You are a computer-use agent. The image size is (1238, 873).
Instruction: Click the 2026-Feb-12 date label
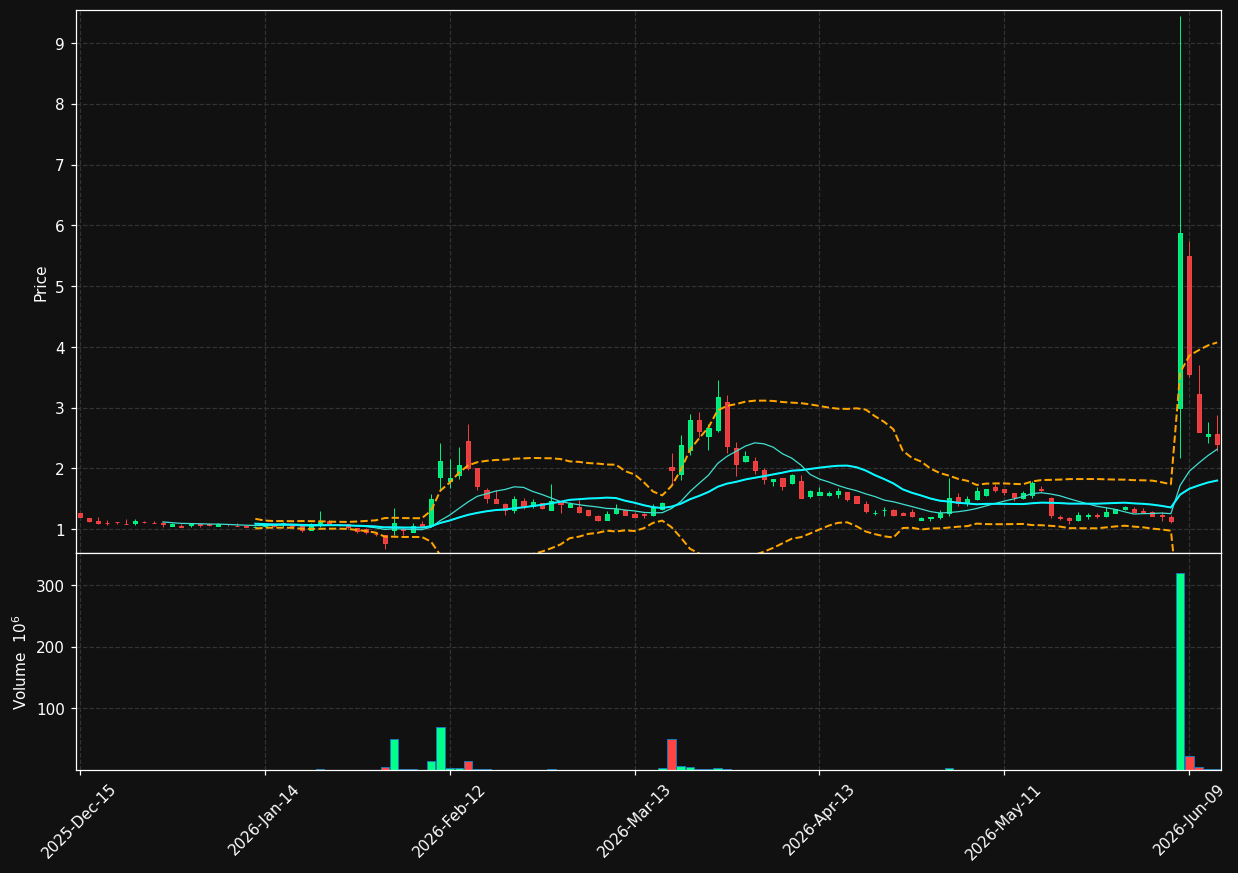click(449, 821)
